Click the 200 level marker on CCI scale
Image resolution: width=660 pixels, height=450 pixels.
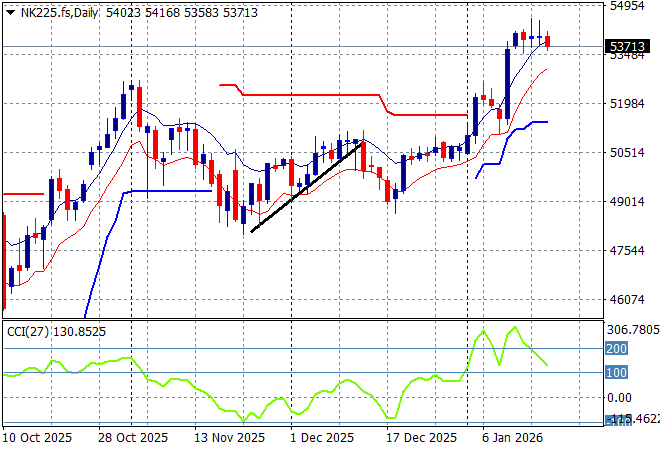(616, 348)
